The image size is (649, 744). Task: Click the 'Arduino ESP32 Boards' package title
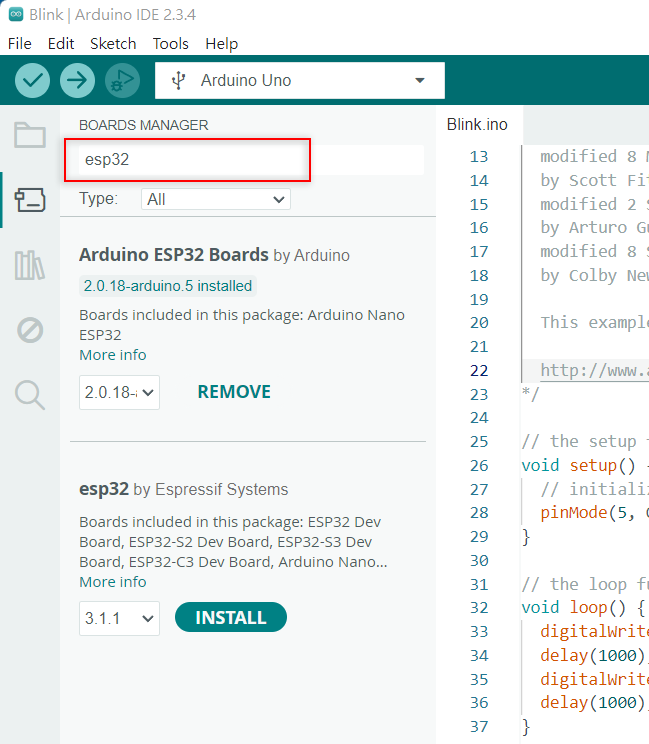pos(174,255)
